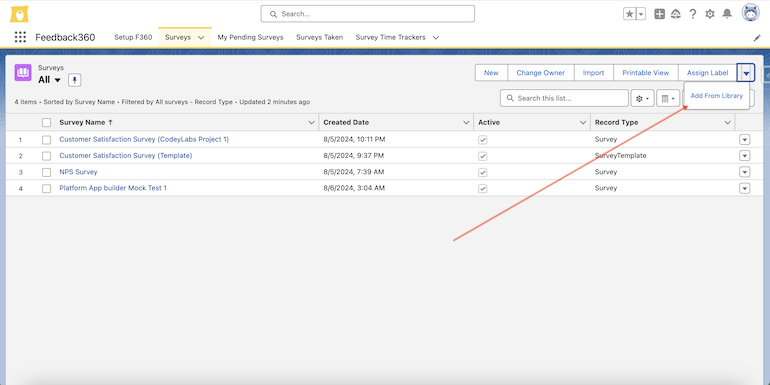Select all rows checkbox in header
Image resolution: width=770 pixels, height=385 pixels.
(x=47, y=122)
